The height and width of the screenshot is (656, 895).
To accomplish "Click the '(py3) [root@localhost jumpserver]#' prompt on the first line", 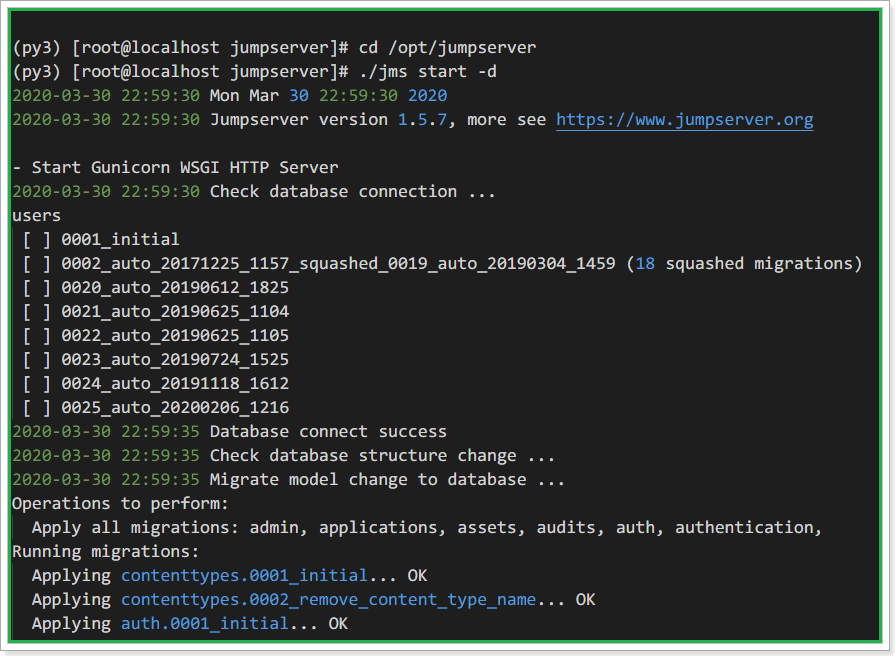I will coord(180,47).
